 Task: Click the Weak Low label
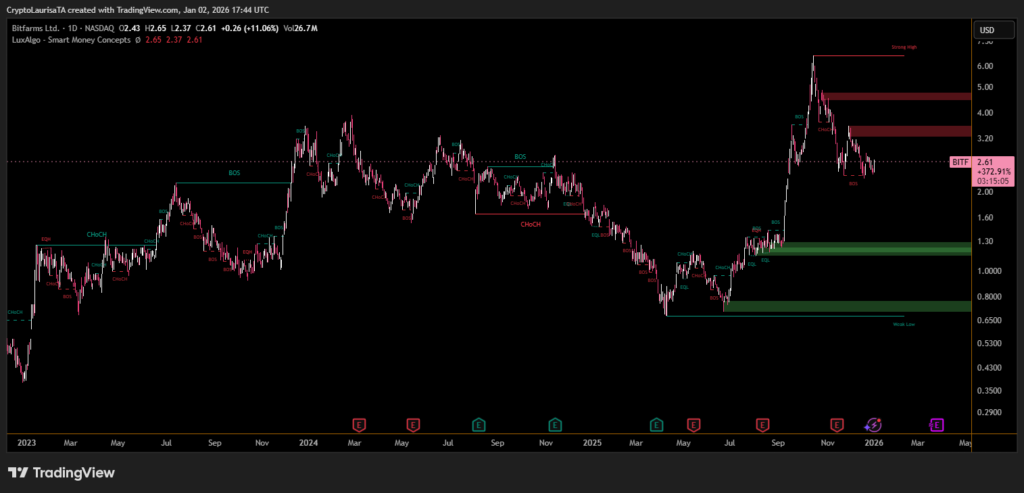(903, 324)
